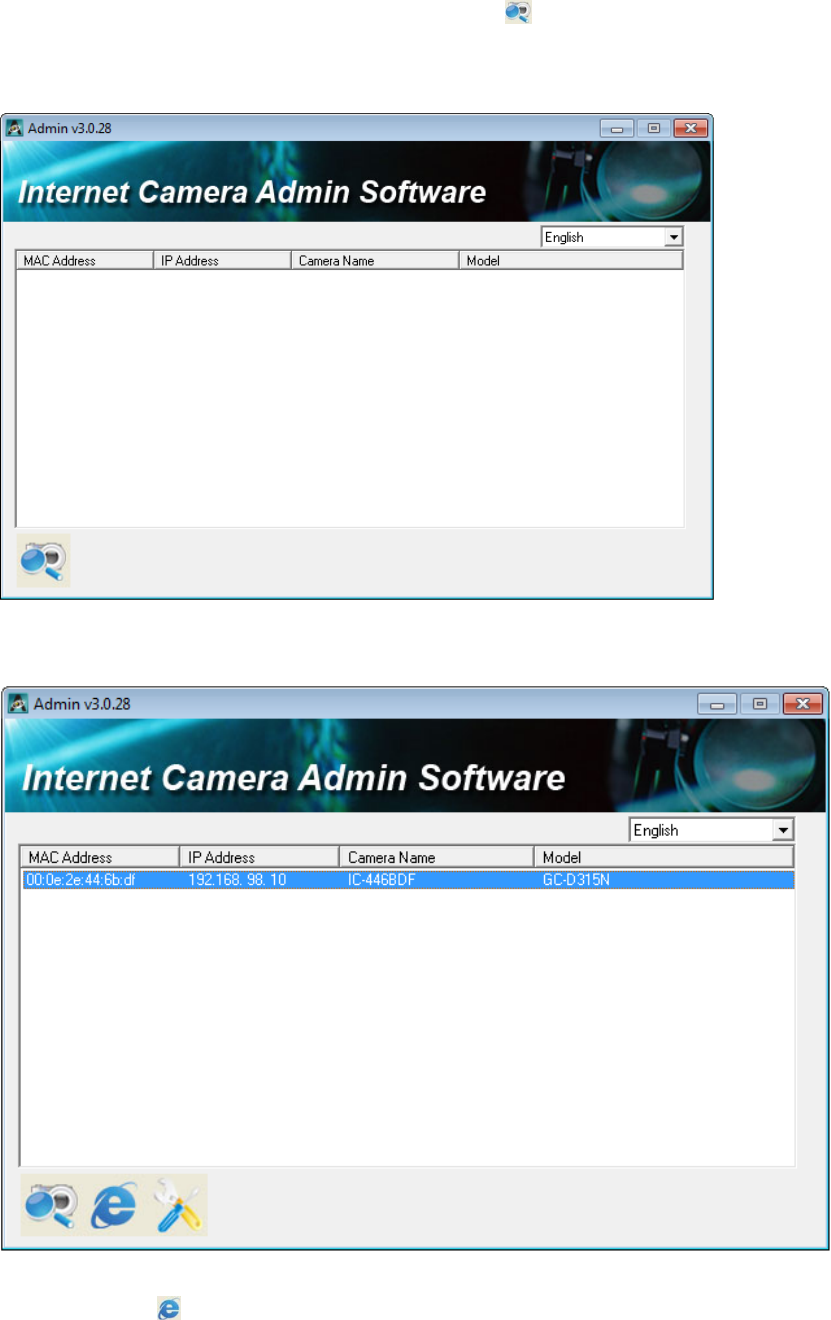Viewport: 831px width, 1320px height.
Task: Sort by MAC Address column in lower window
Action: point(100,857)
